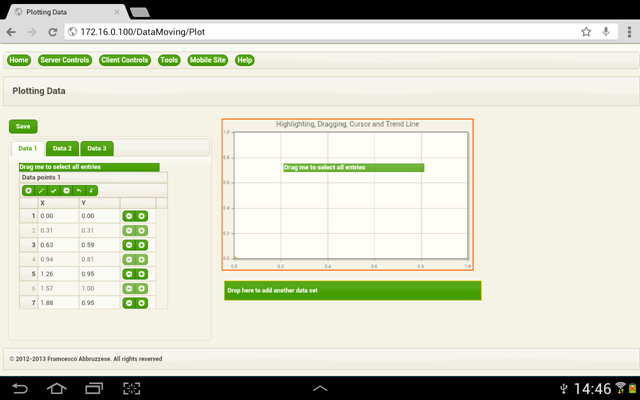Open the Mobile Site menu

[x=207, y=60]
